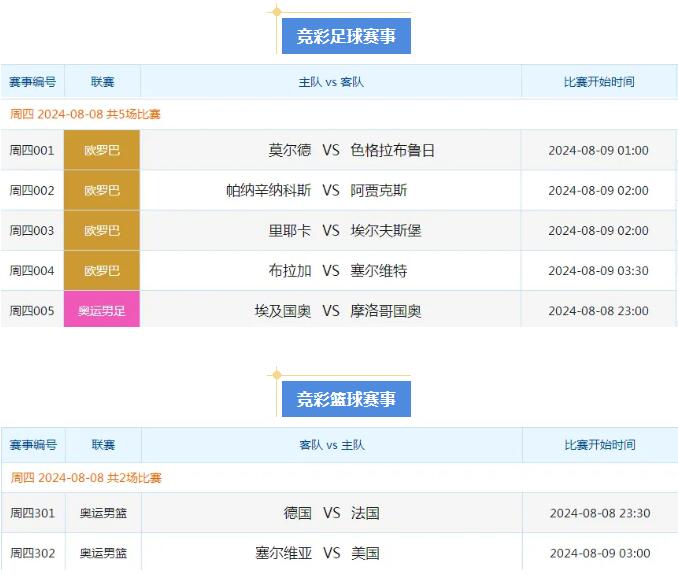Click the star decoration above 竞彩足球赛事
The image size is (678, 576).
[x=277, y=12]
